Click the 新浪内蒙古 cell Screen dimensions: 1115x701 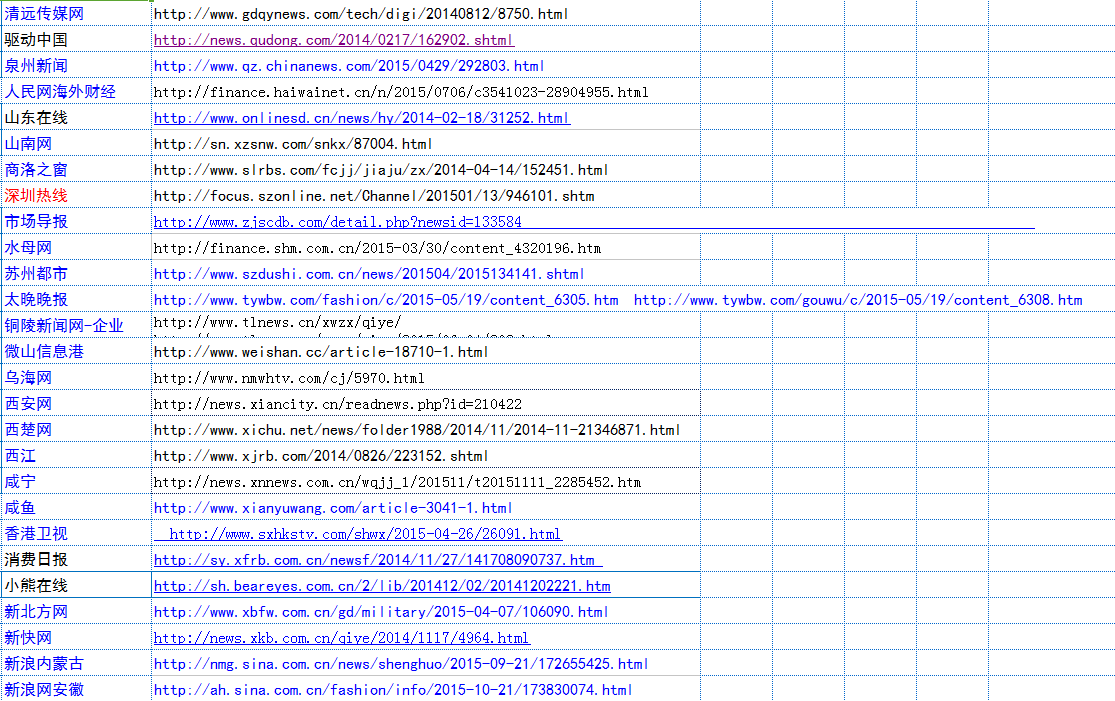(76, 664)
